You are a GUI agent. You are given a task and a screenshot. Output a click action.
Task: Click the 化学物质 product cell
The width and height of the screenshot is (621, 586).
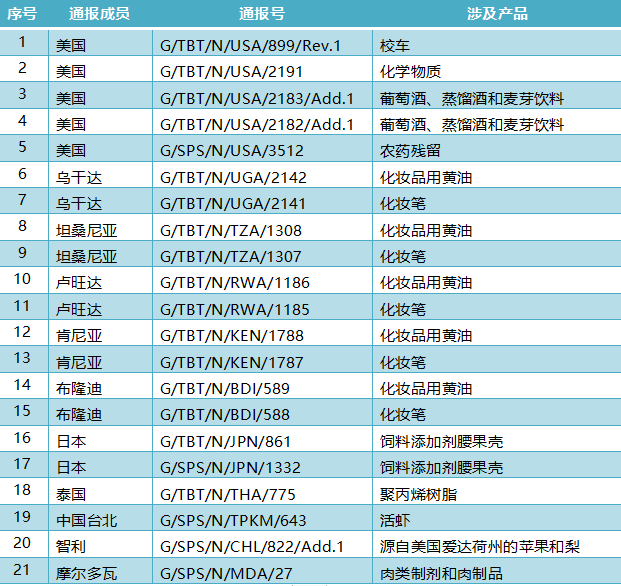pyautogui.click(x=497, y=69)
